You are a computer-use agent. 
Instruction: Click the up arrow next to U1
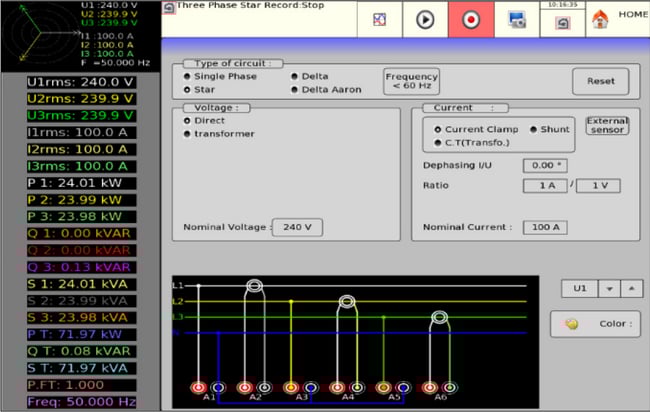[632, 288]
